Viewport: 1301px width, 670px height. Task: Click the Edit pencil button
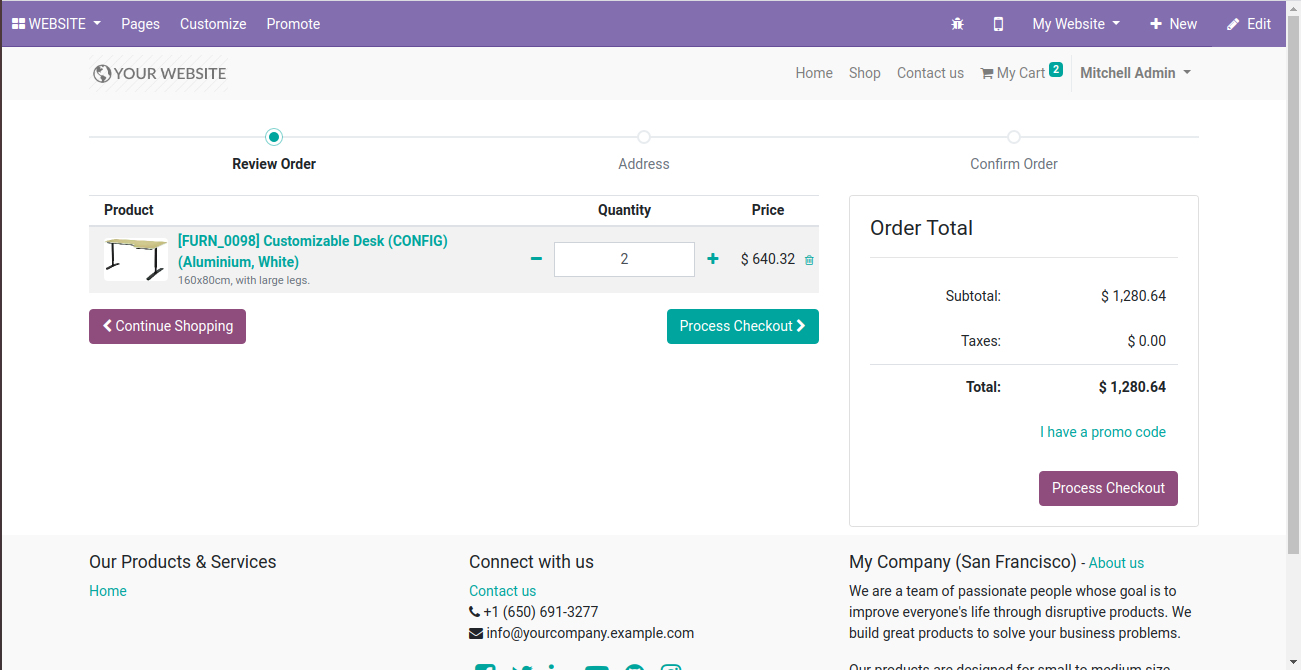pos(1249,24)
